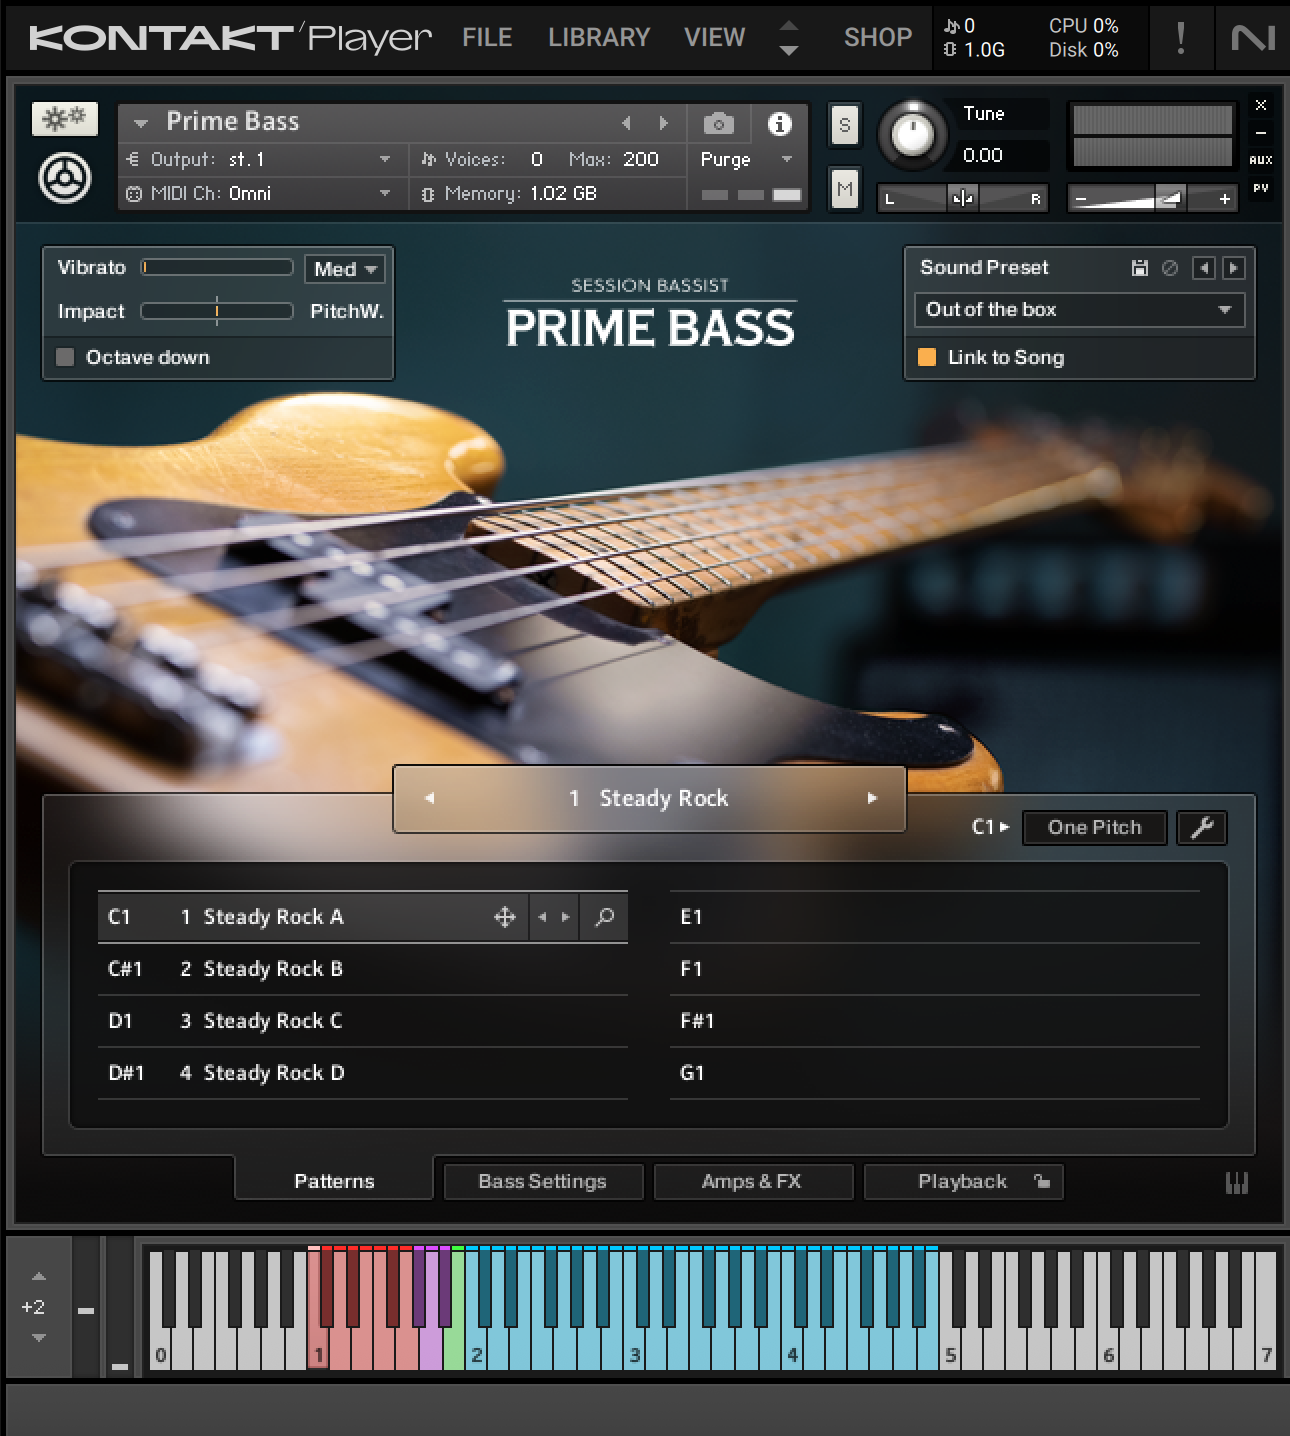Viewport: 1290px width, 1436px height.
Task: Close the instrument with the X button
Action: 1261,105
